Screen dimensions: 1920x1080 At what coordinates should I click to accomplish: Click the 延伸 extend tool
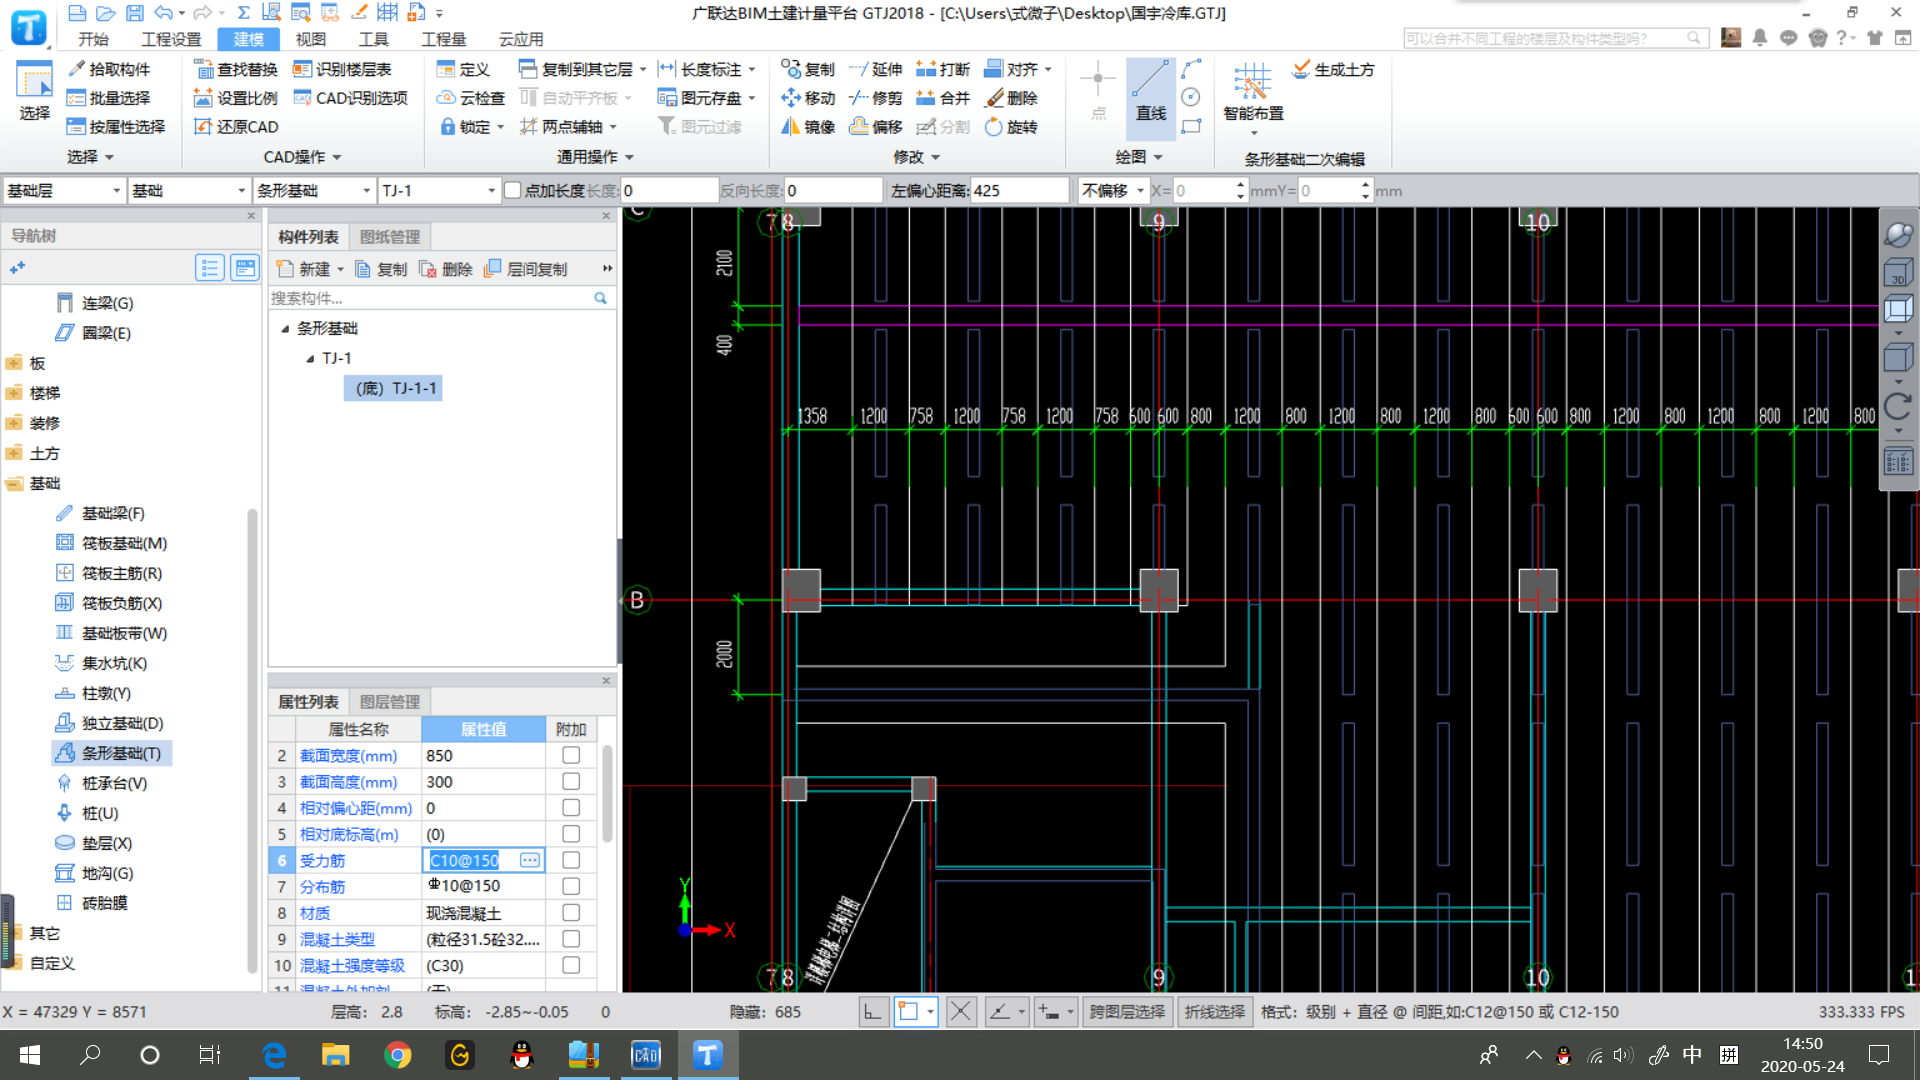coord(875,69)
